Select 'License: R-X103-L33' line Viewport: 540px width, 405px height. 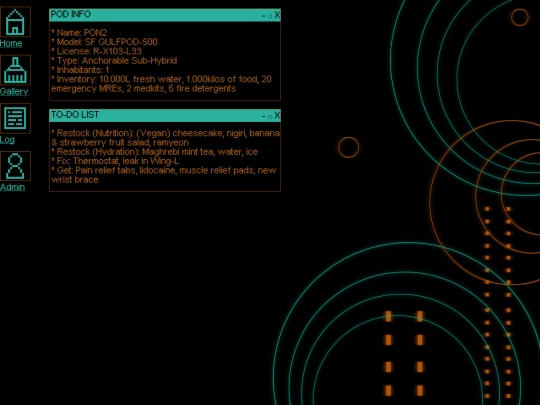click(x=96, y=51)
